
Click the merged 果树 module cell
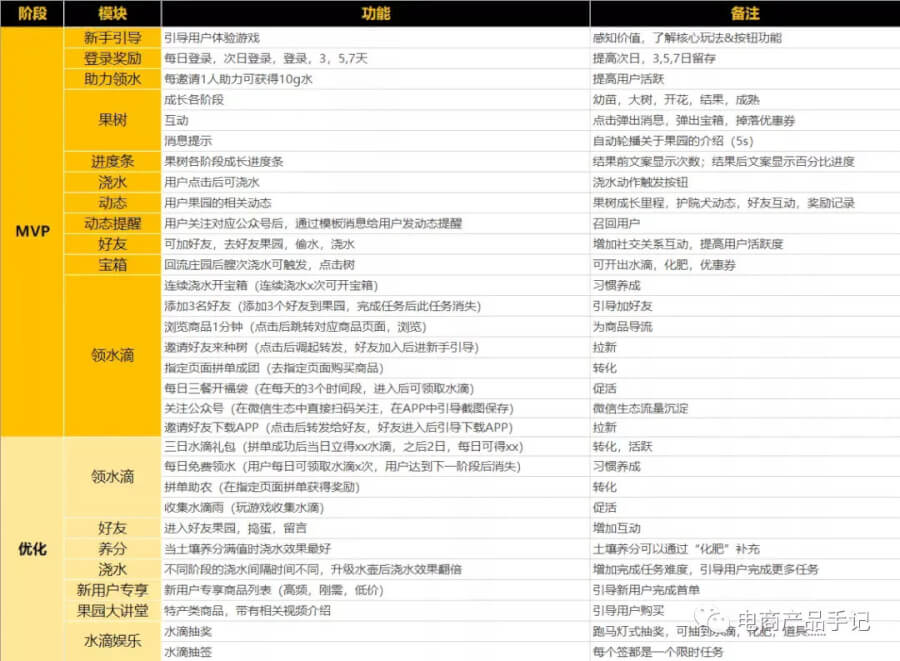pyautogui.click(x=112, y=120)
